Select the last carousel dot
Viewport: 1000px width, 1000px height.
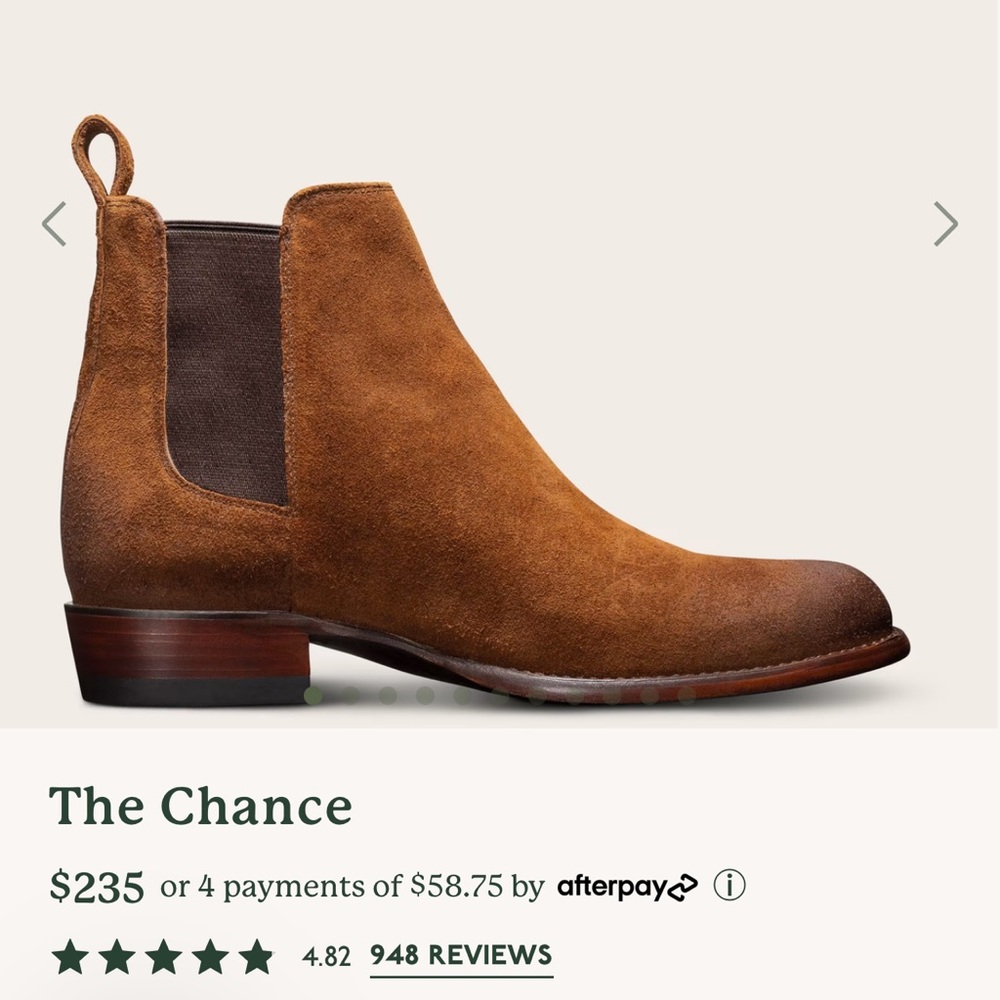pyautogui.click(x=684, y=693)
